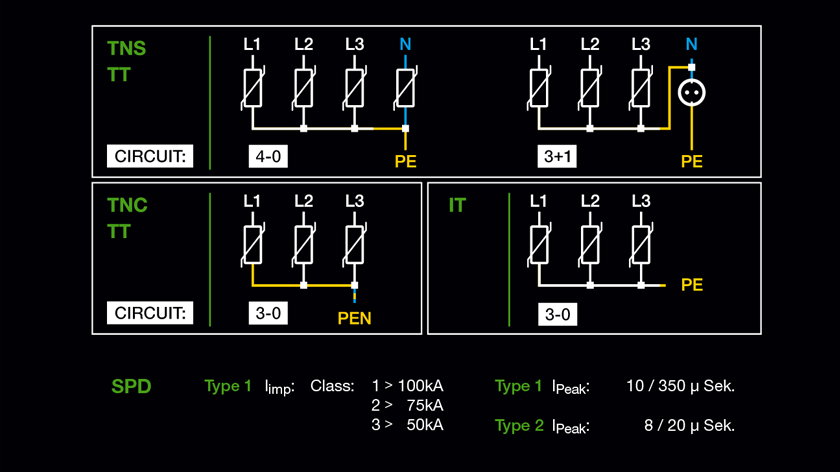Click the green IT heading

click(x=457, y=205)
